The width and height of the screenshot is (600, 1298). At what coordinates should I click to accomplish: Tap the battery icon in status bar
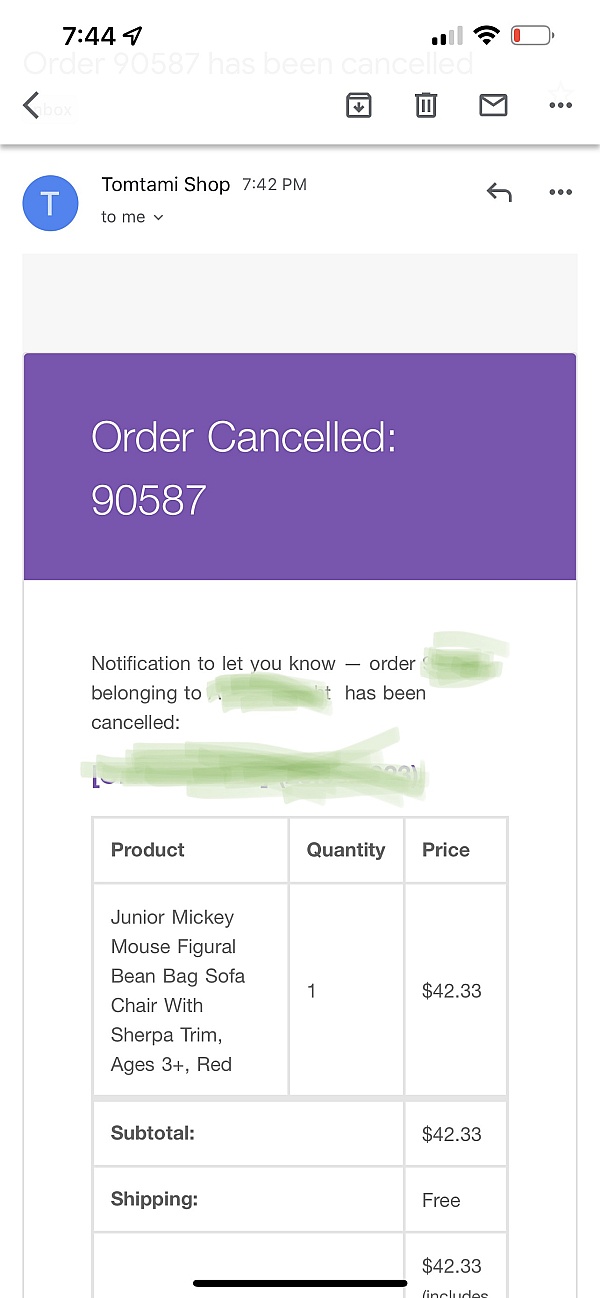coord(531,37)
